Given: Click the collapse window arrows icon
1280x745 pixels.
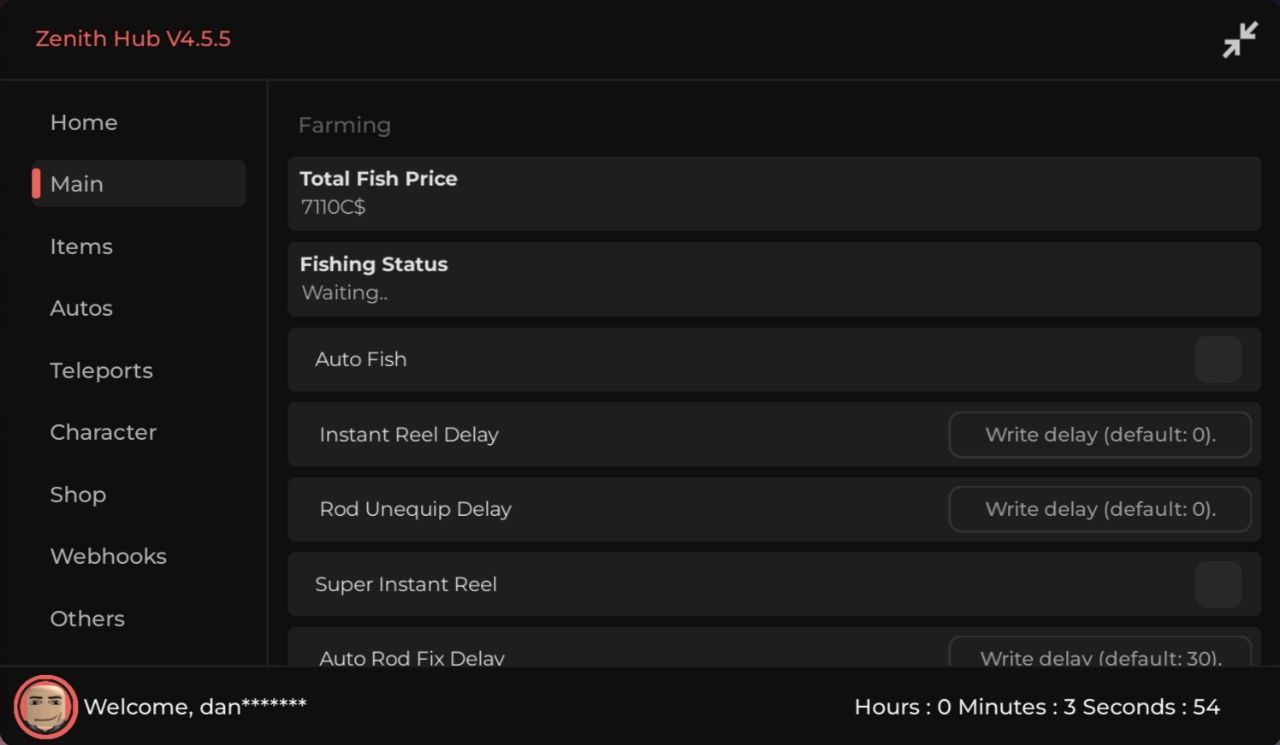Looking at the screenshot, I should pyautogui.click(x=1240, y=40).
